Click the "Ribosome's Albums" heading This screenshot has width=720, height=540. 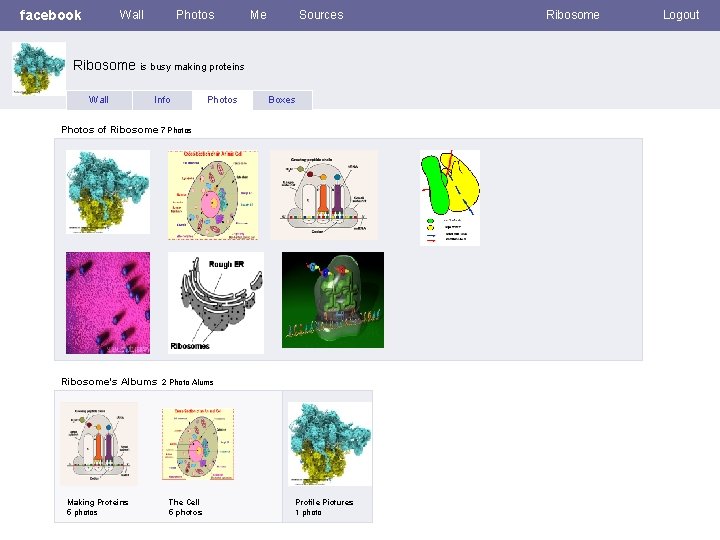[x=109, y=382]
